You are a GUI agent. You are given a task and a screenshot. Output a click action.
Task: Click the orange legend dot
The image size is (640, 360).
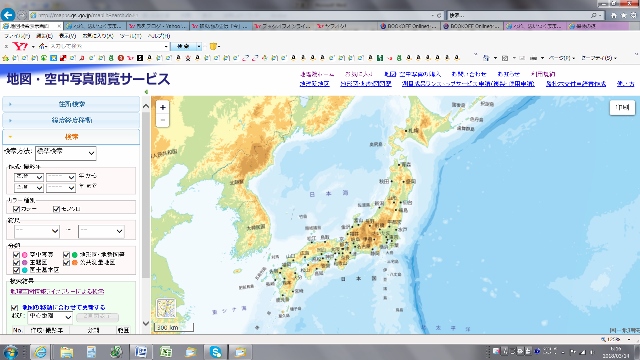point(75,262)
